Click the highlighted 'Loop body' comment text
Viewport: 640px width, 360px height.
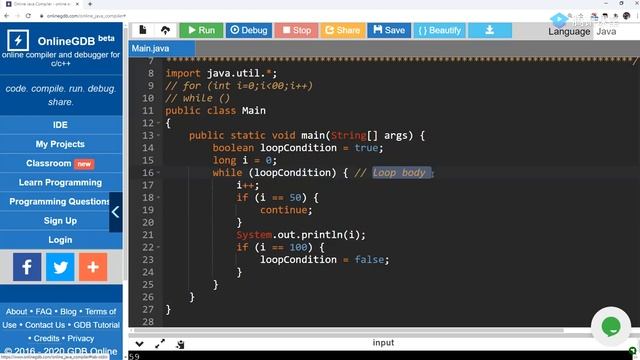coord(399,173)
